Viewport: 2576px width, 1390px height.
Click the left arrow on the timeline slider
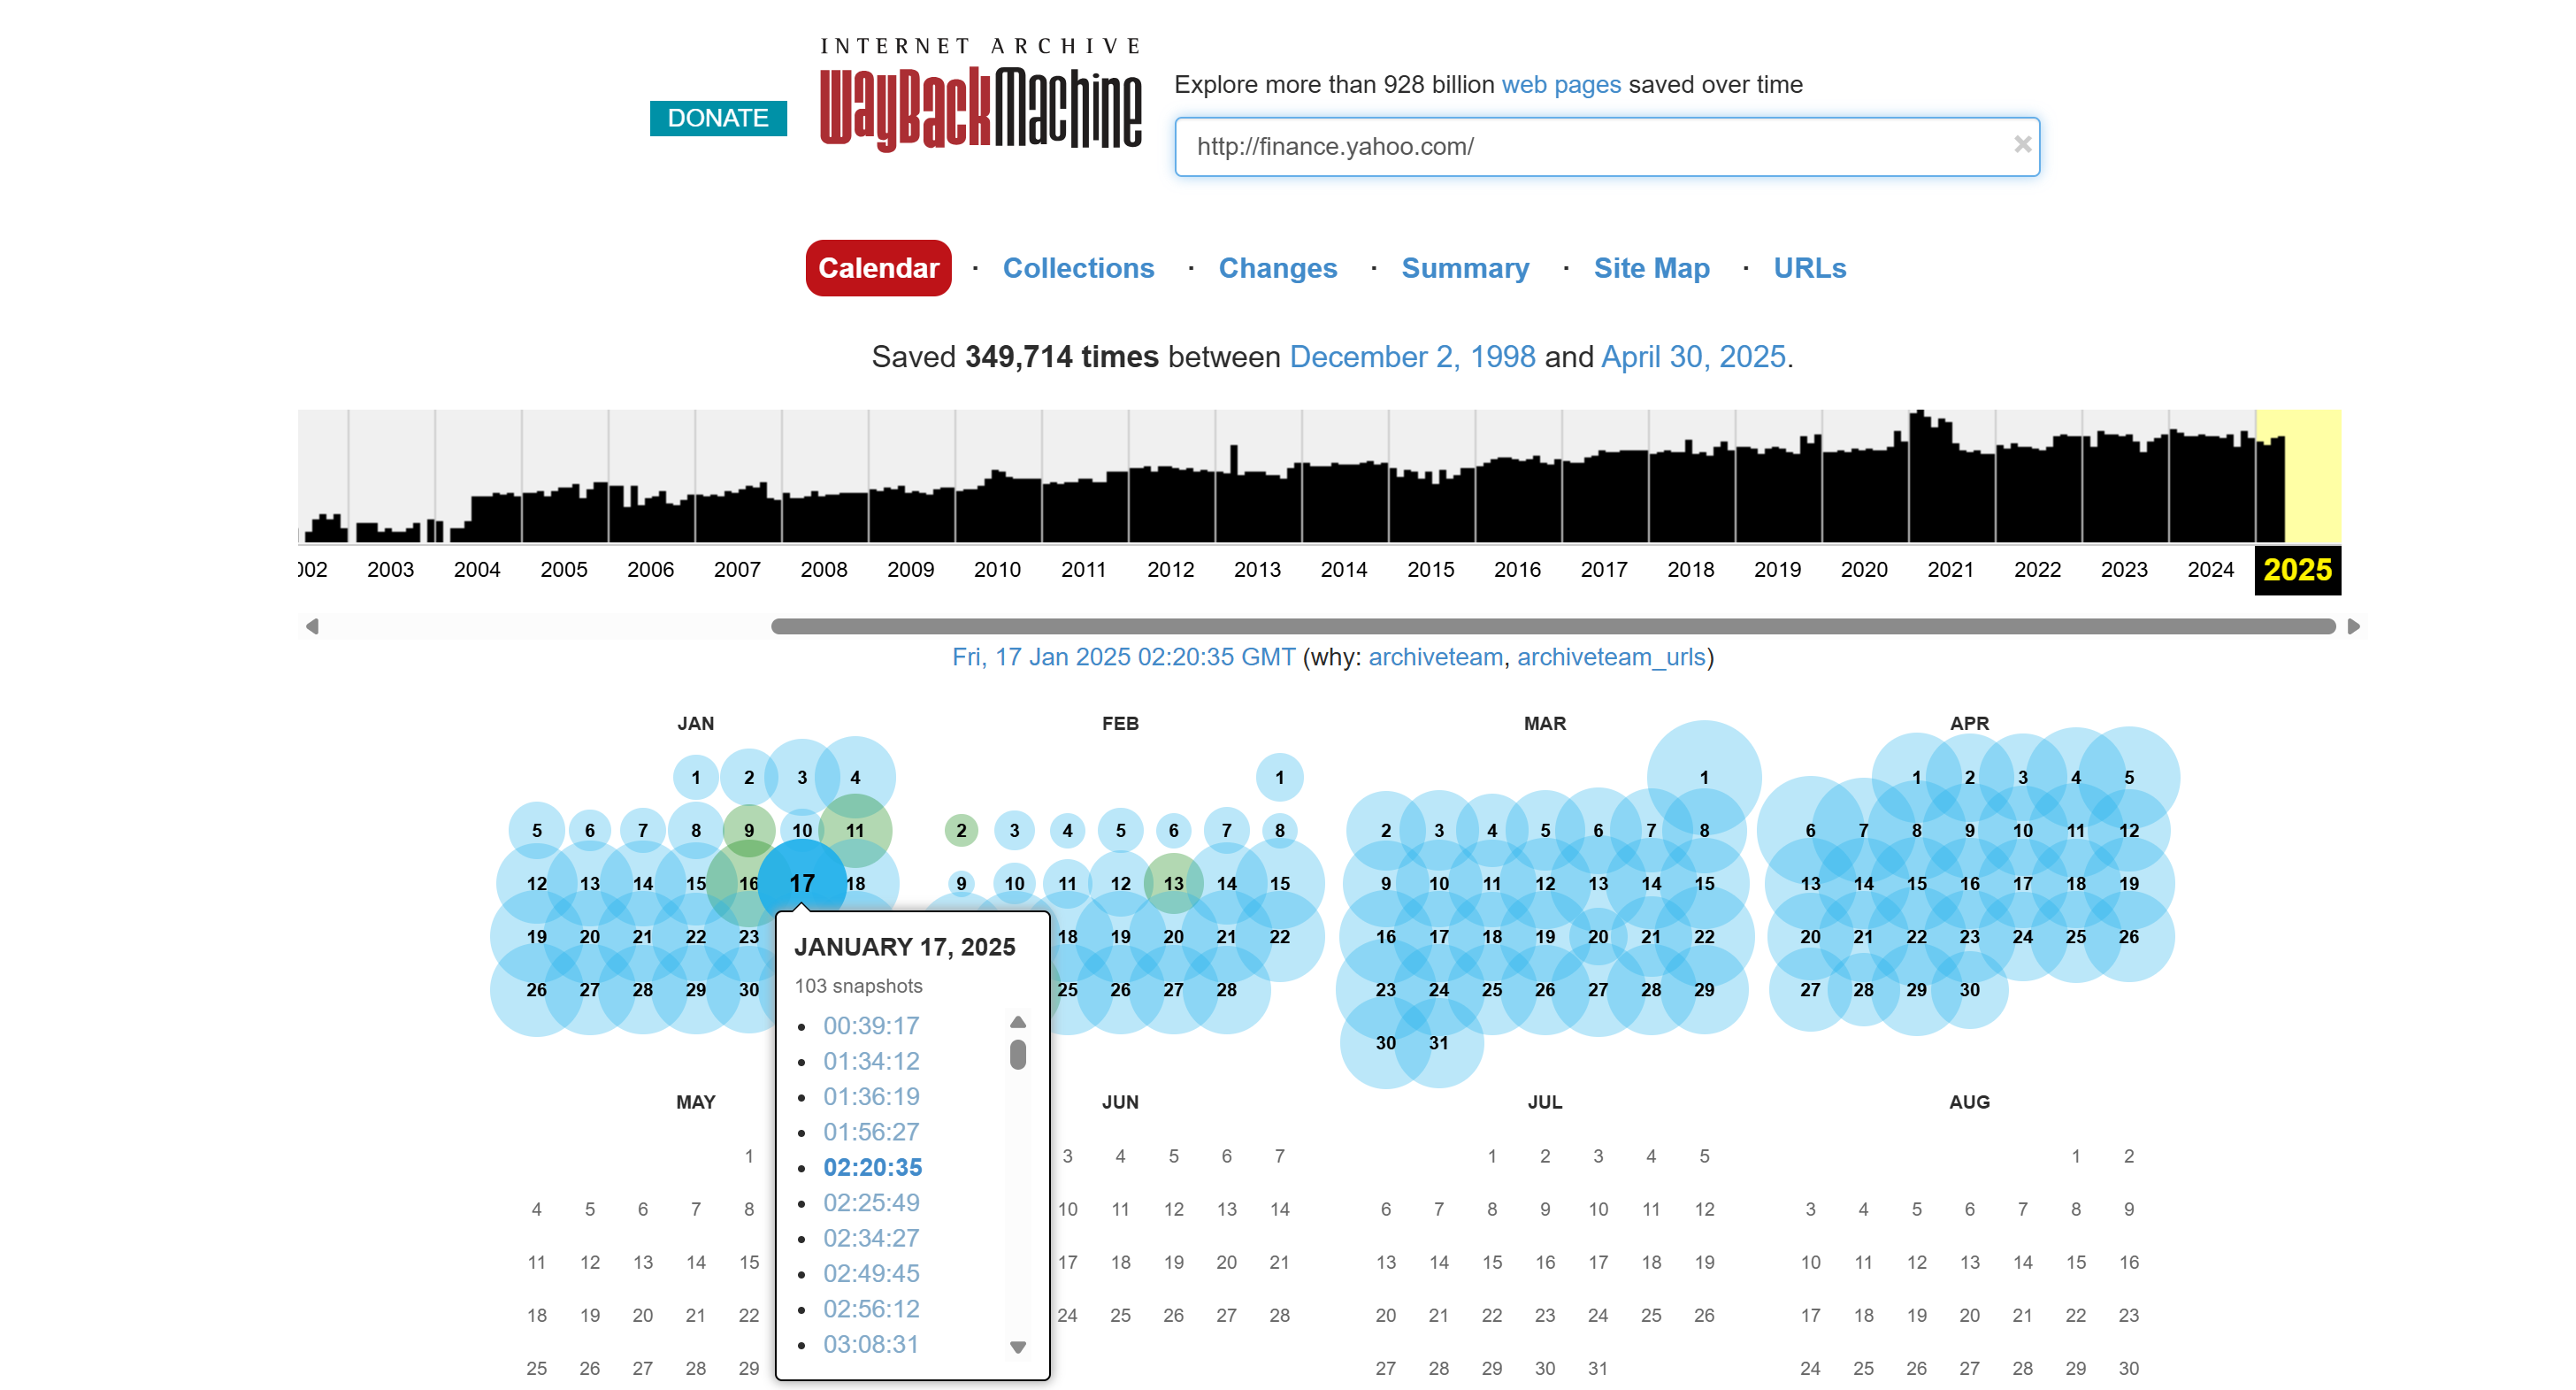[x=312, y=626]
